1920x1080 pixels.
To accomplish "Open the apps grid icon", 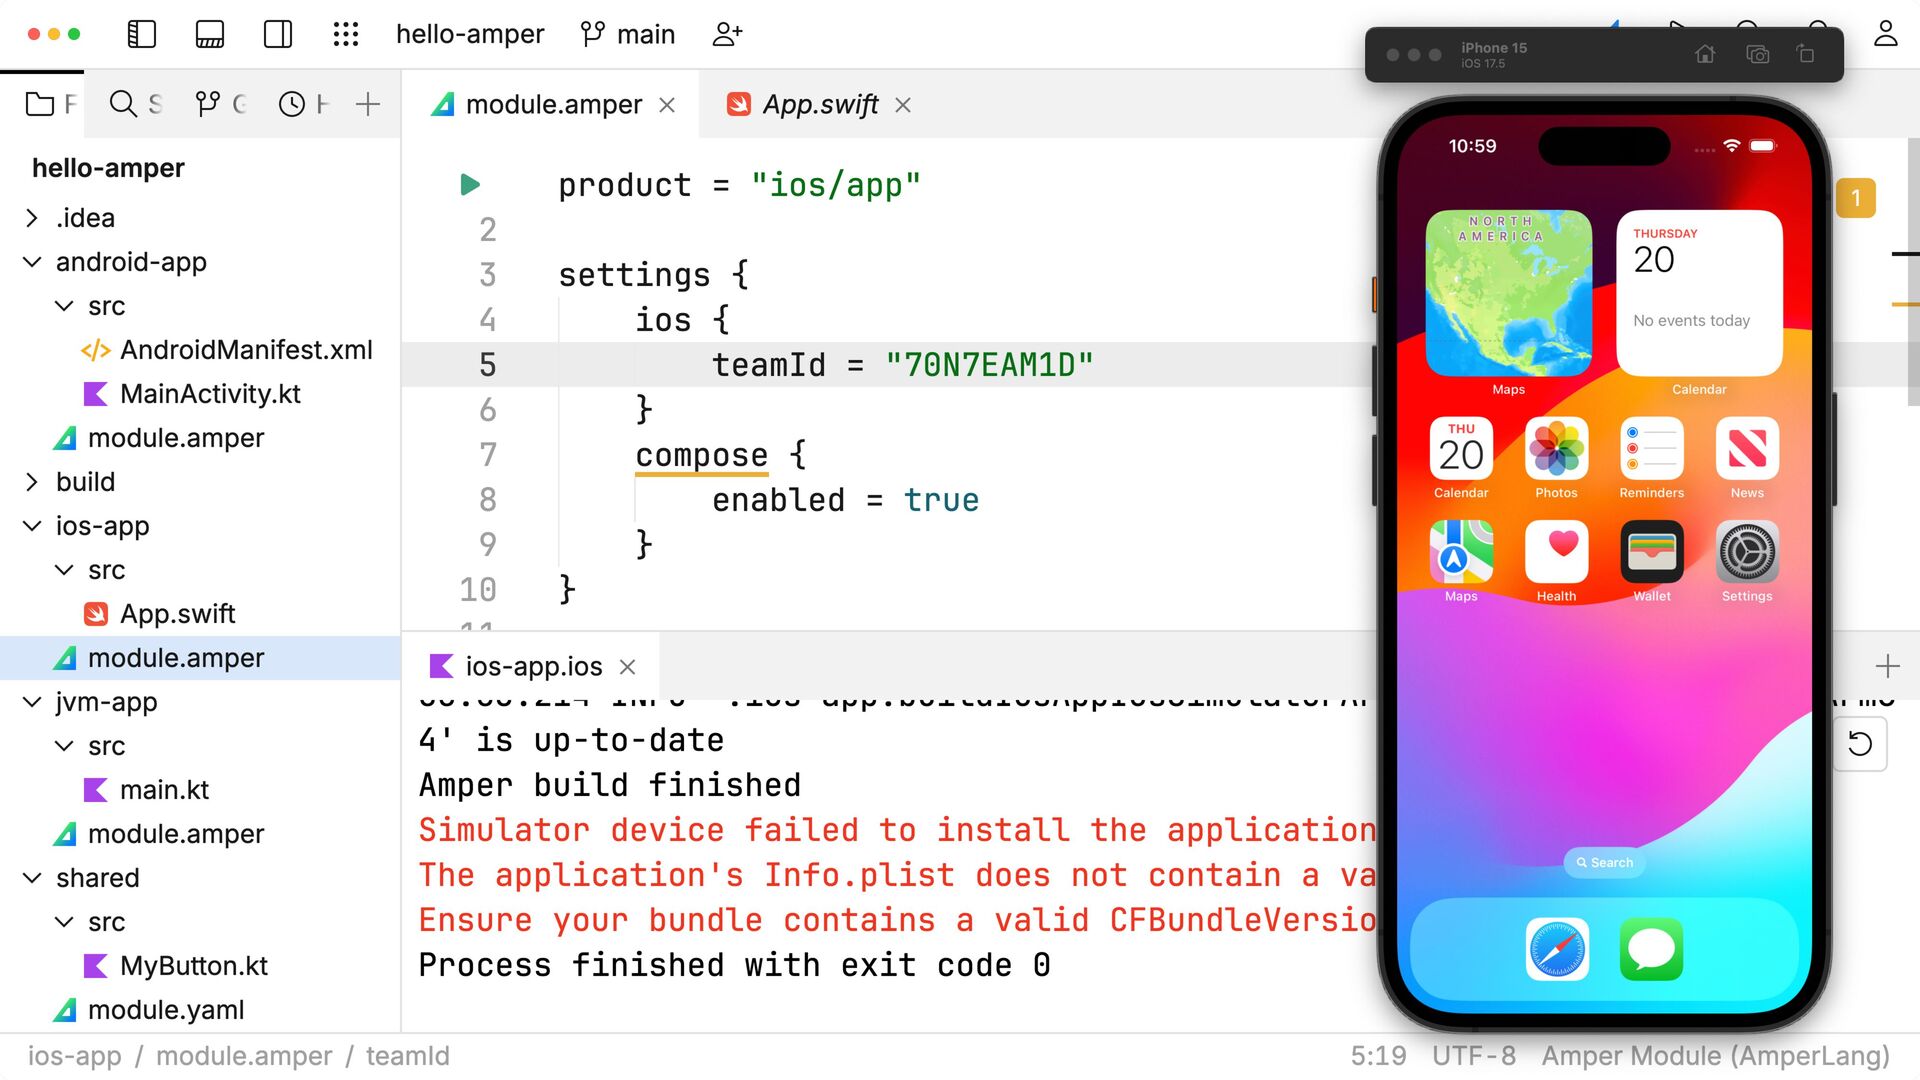I will pyautogui.click(x=346, y=34).
